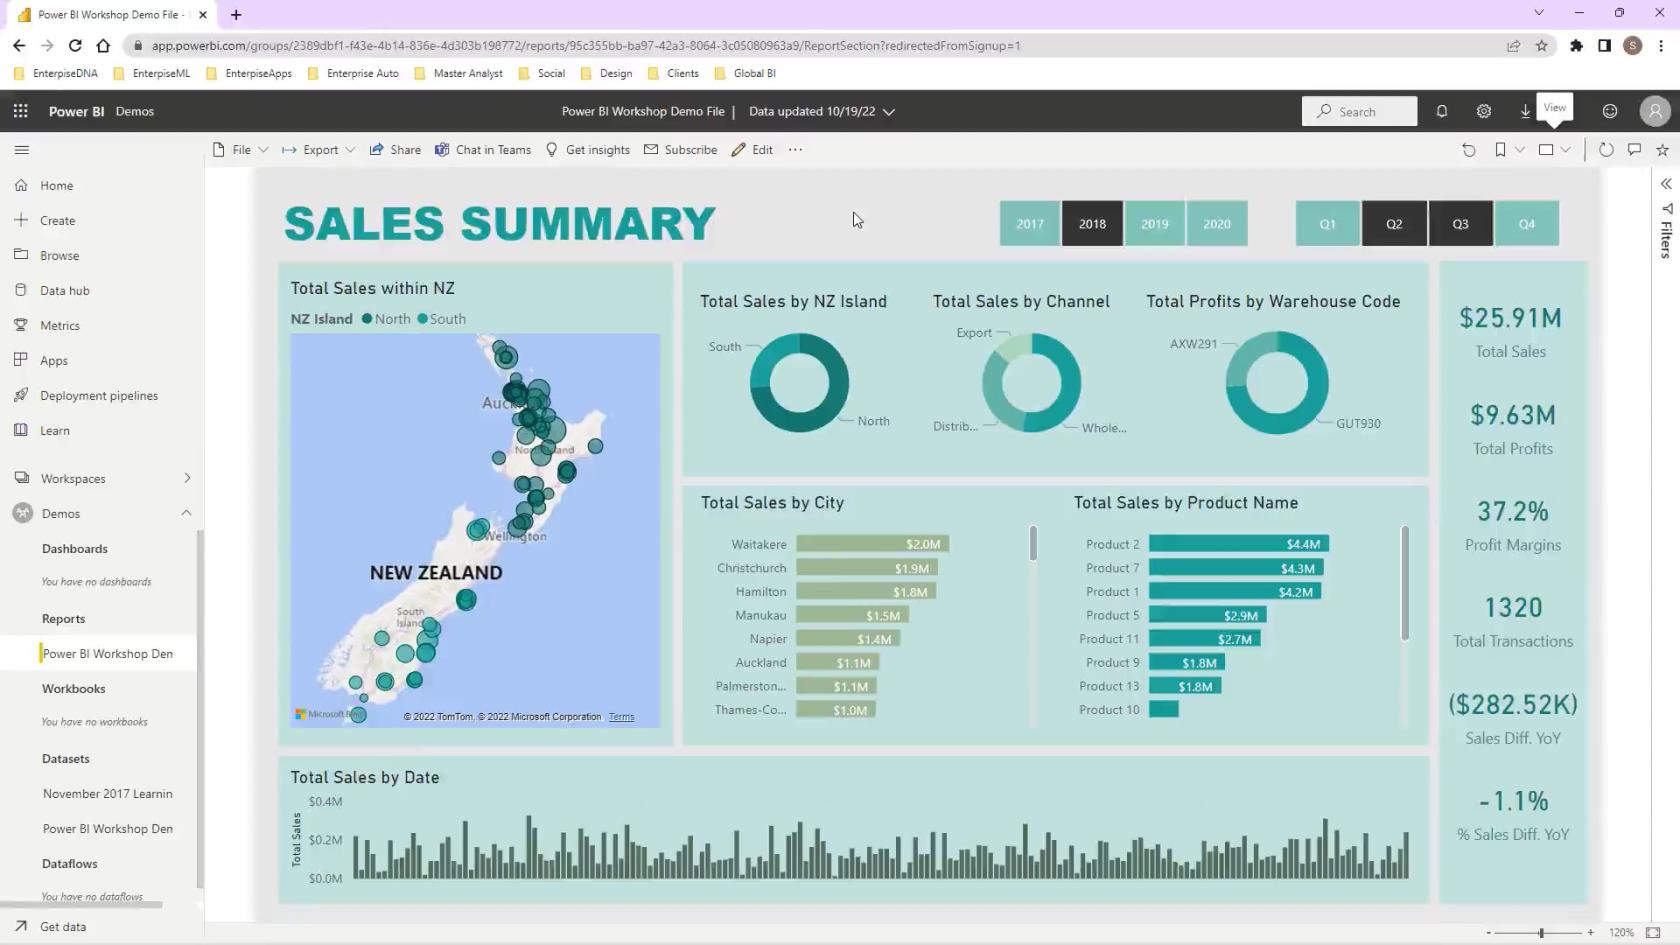Viewport: 1680px width, 945px height.
Task: Open the bookmarks icon in toolbar
Action: 1500,150
